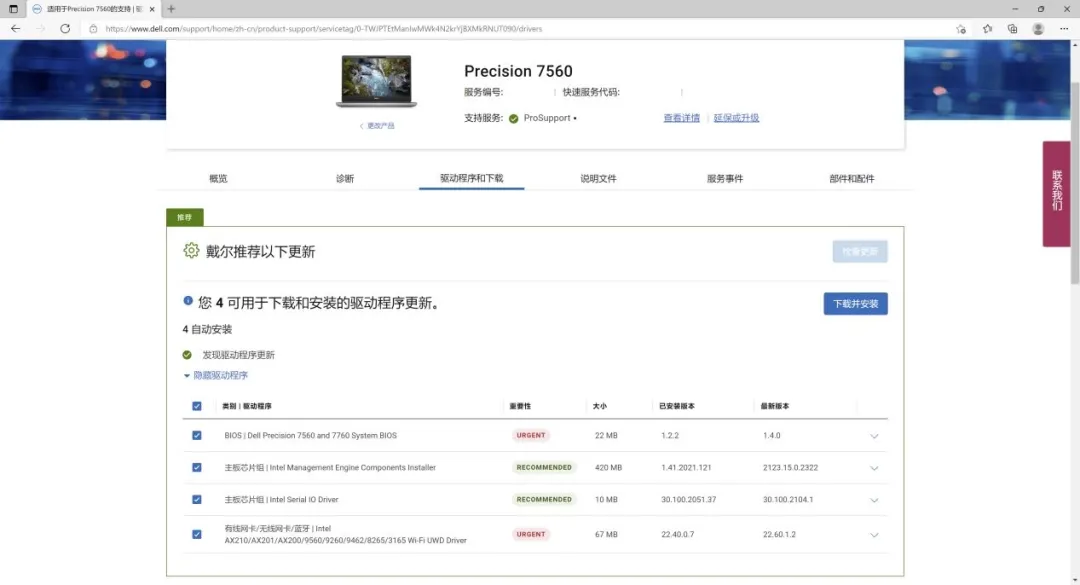The width and height of the screenshot is (1080, 585).
Task: Click the 大小 column header
Action: coord(600,407)
